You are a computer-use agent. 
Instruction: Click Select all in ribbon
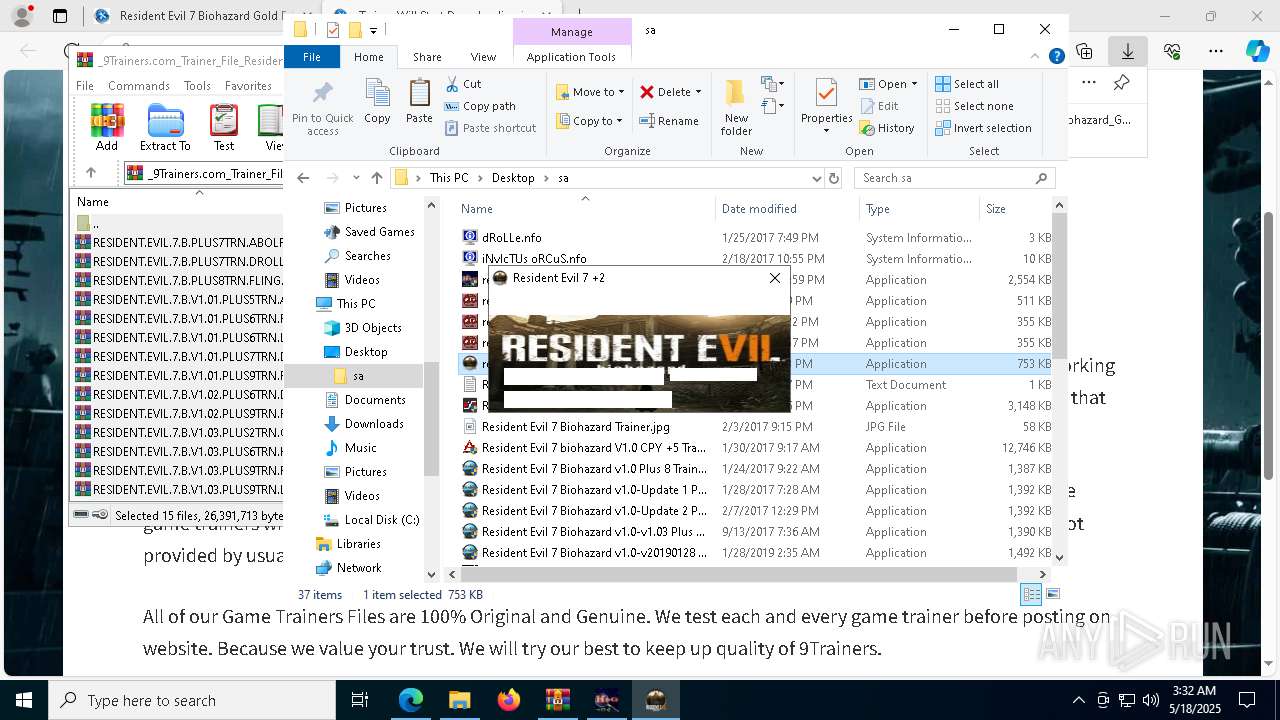967,84
